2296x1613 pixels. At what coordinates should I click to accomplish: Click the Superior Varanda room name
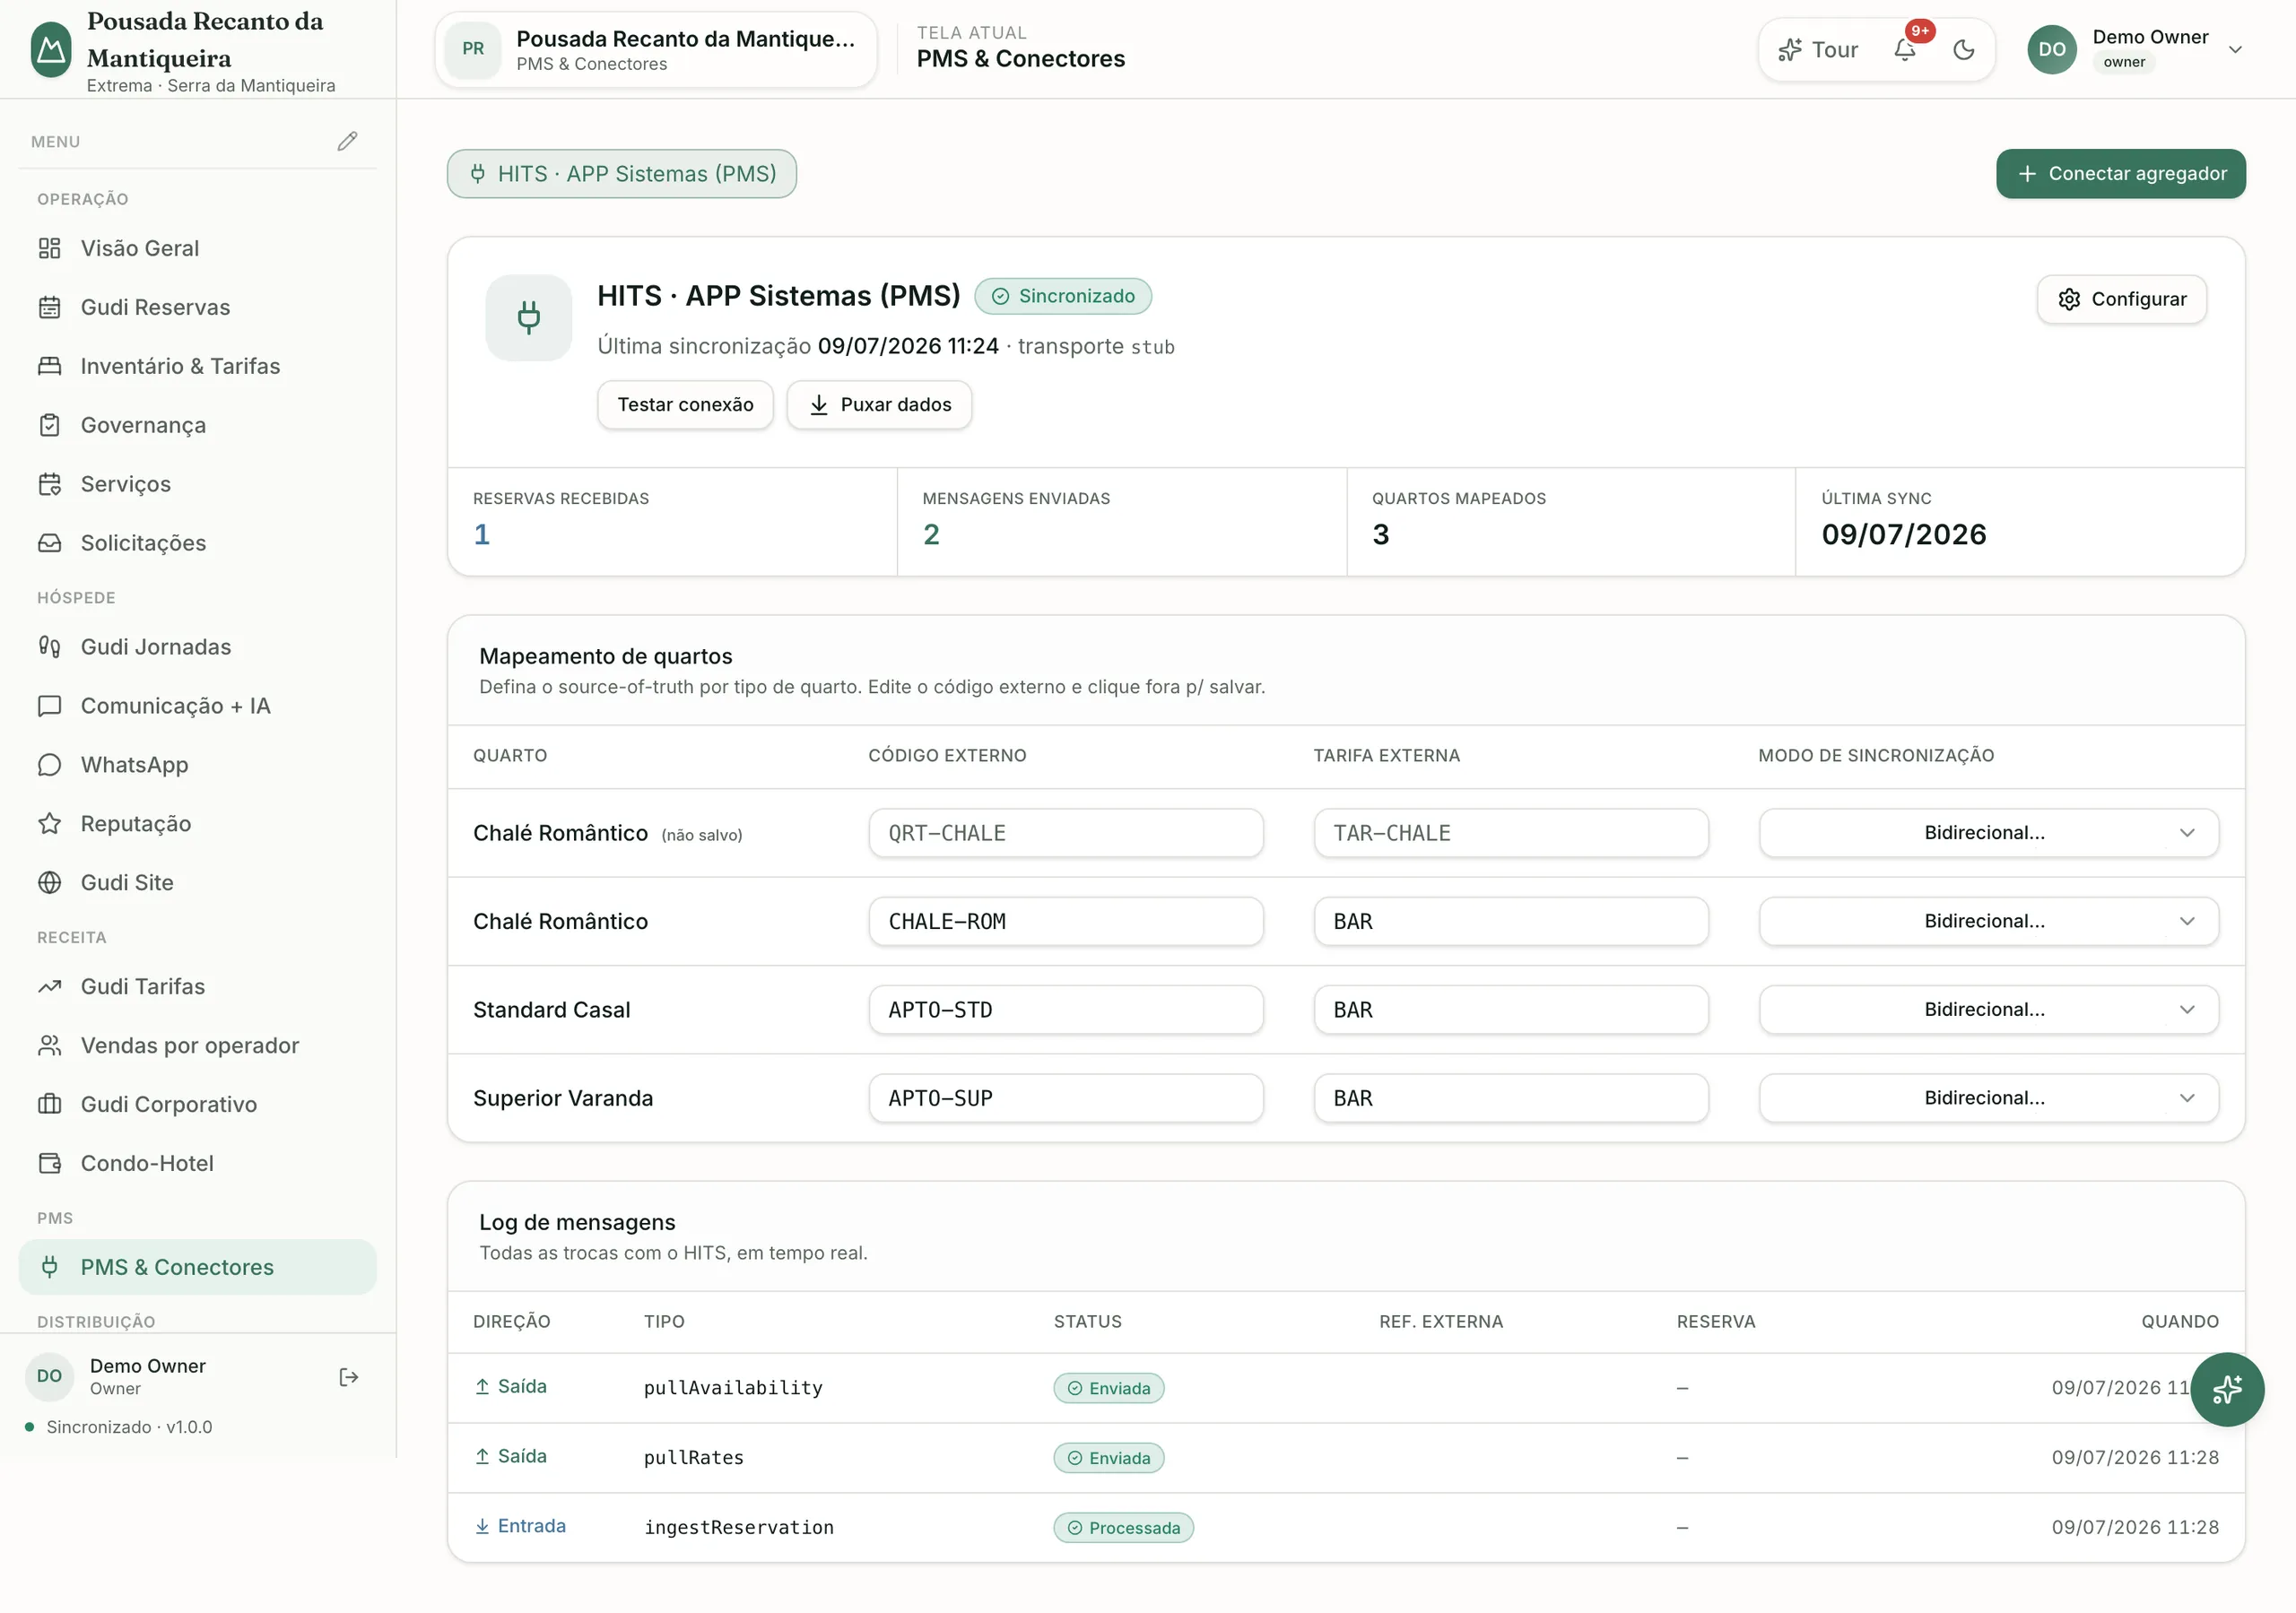[563, 1098]
